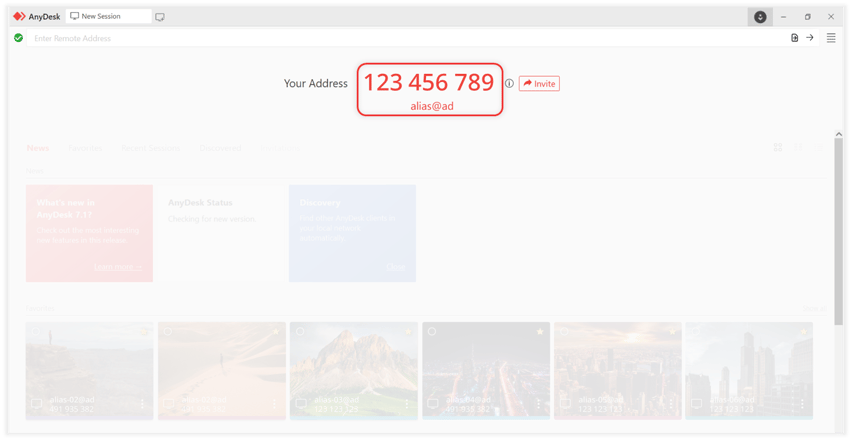Open the Favorites tab
Screen dimensions: 852x440
point(85,148)
